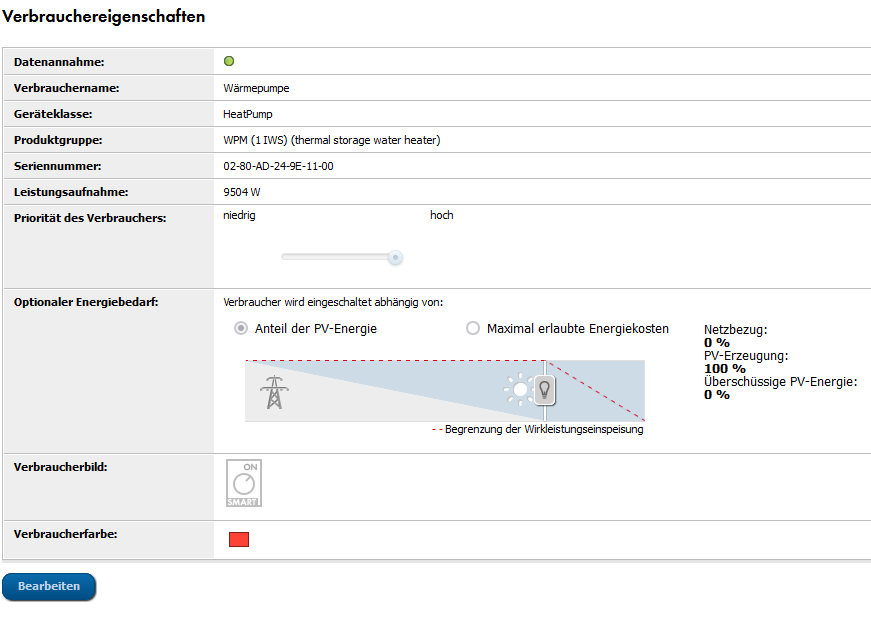Click the Begrenzung der Wirkleistungseinspeisung legend
Viewport: 871px width, 639px height.
(x=538, y=430)
